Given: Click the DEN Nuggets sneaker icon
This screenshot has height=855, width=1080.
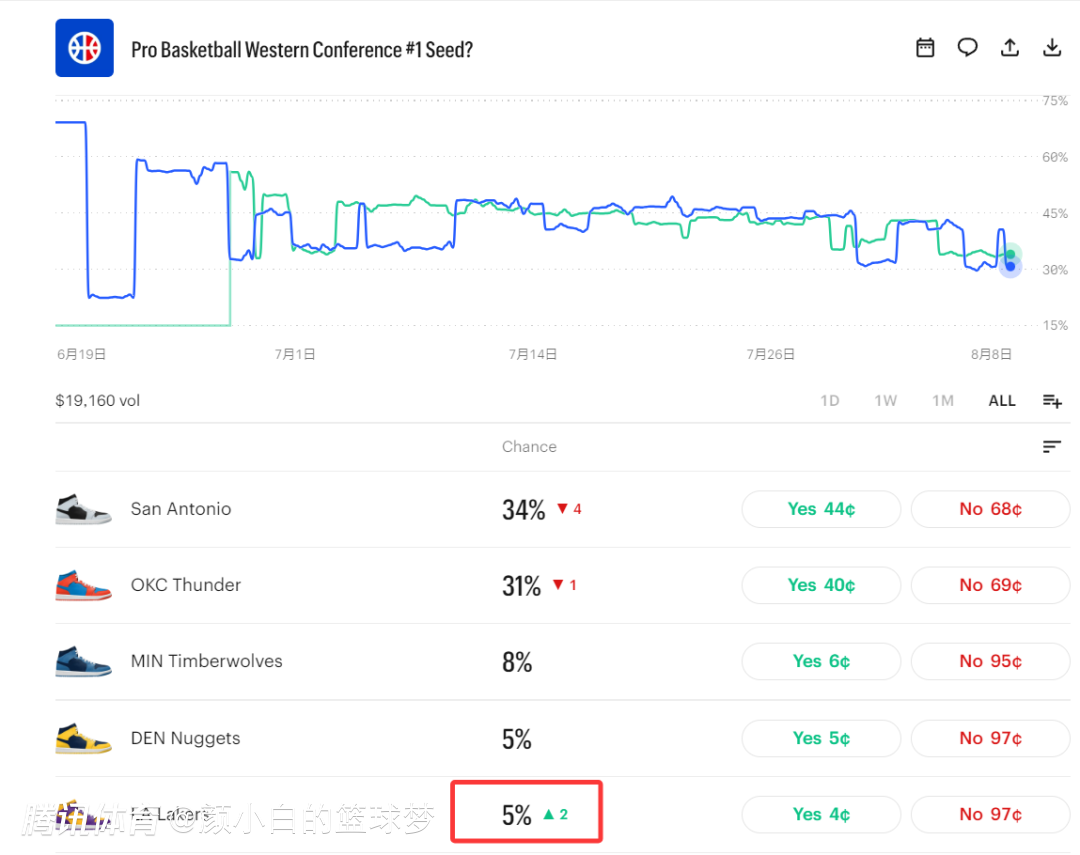Looking at the screenshot, I should coord(83,738).
